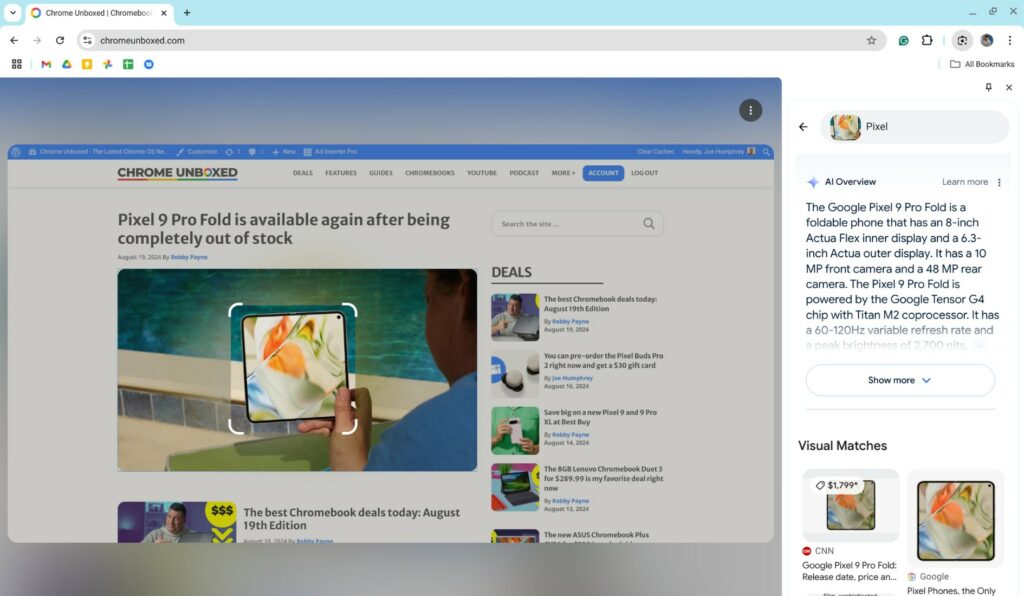Open the Google Drive bookmark shortcut
This screenshot has height=596, width=1024.
(67, 64)
